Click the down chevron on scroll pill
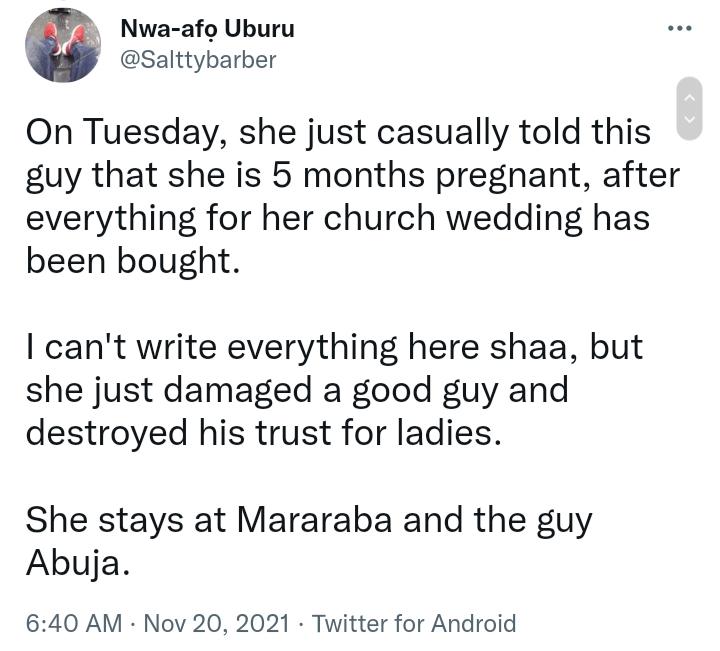720x651 pixels. pos(690,119)
